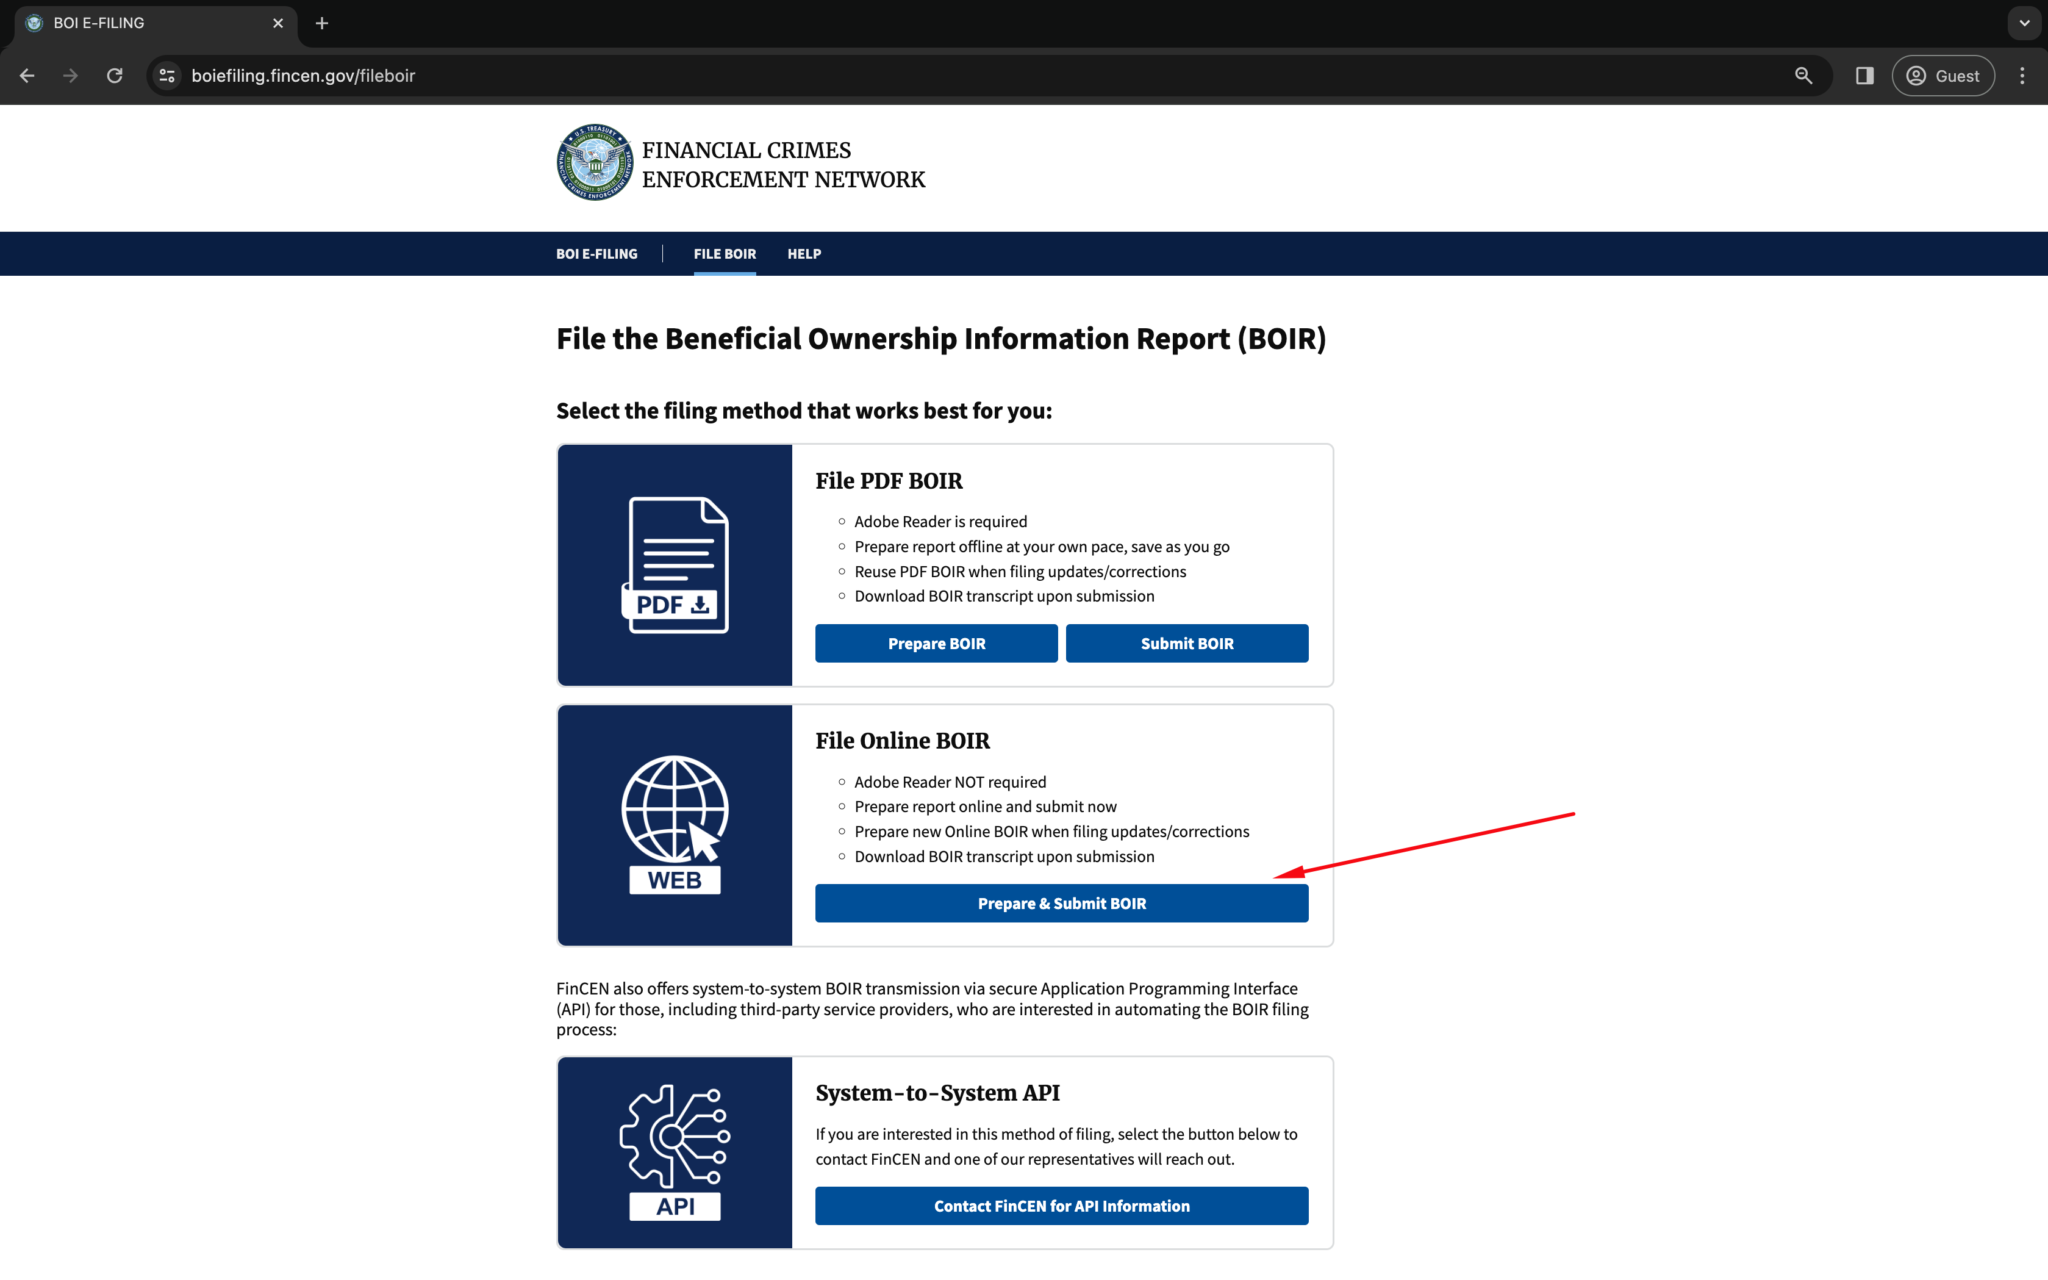This screenshot has height=1280, width=2048.
Task: Select the FILE BOIR navigation item
Action: click(724, 253)
